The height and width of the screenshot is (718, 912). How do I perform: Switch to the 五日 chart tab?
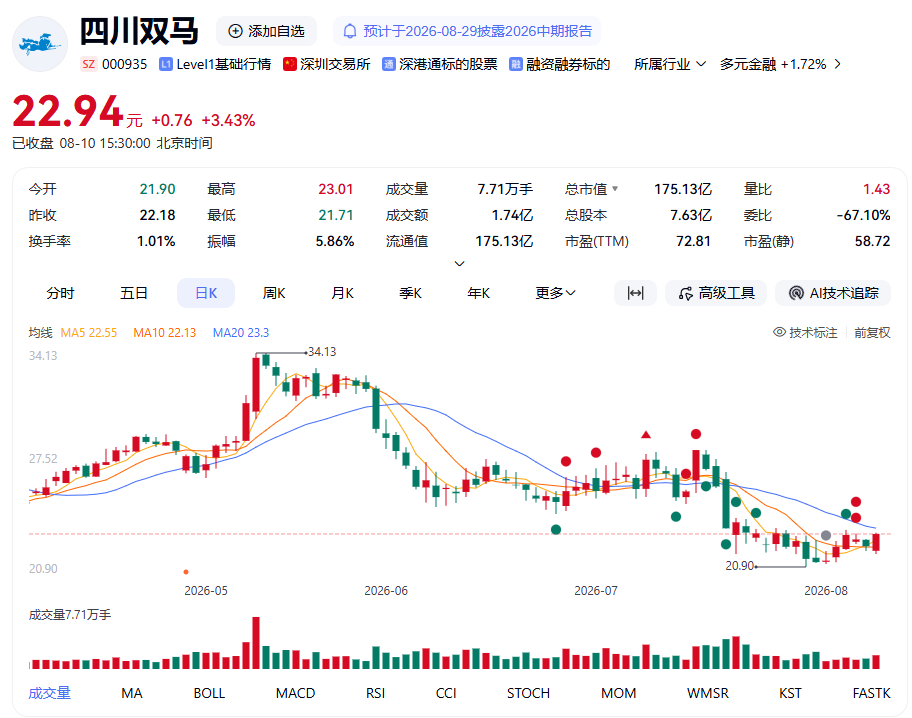pos(134,293)
